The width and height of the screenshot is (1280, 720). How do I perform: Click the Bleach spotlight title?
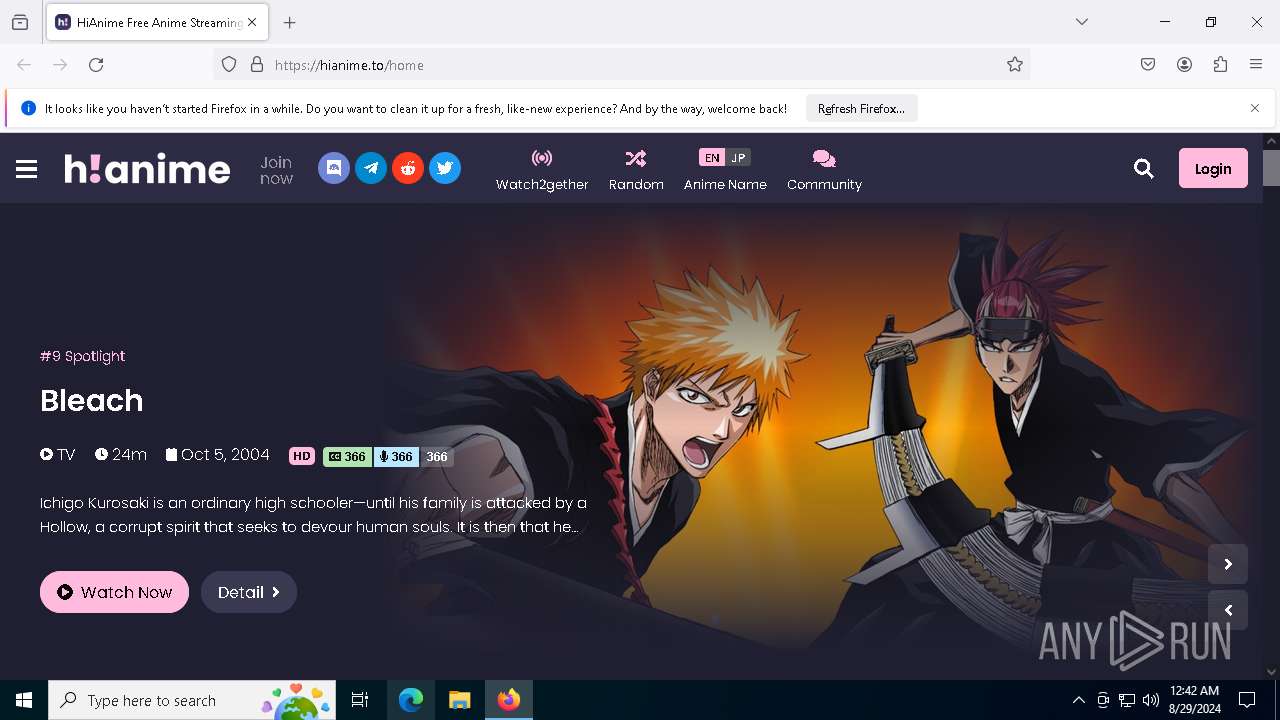pyautogui.click(x=92, y=400)
